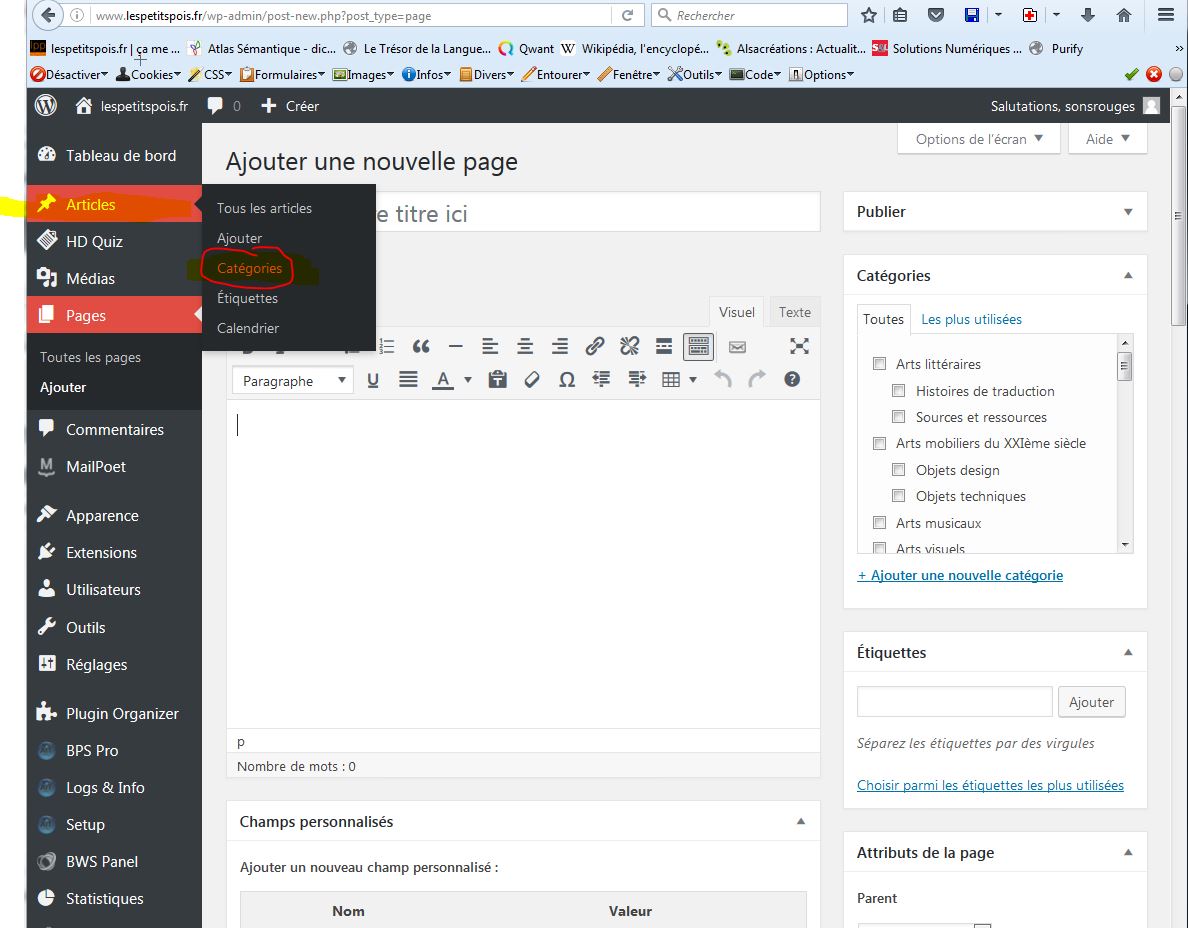Collapse the Publier meta box
Screen dimensions: 1188x928
[1128, 212]
